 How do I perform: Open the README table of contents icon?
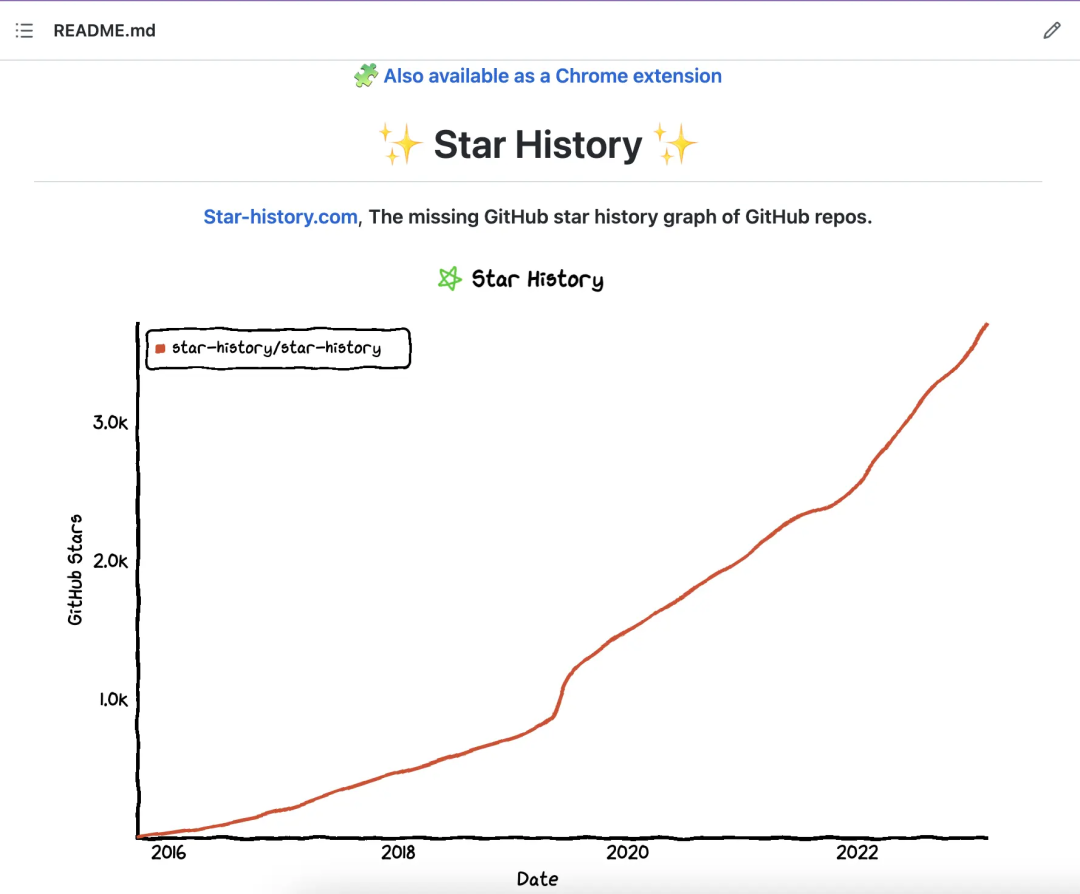tap(24, 30)
